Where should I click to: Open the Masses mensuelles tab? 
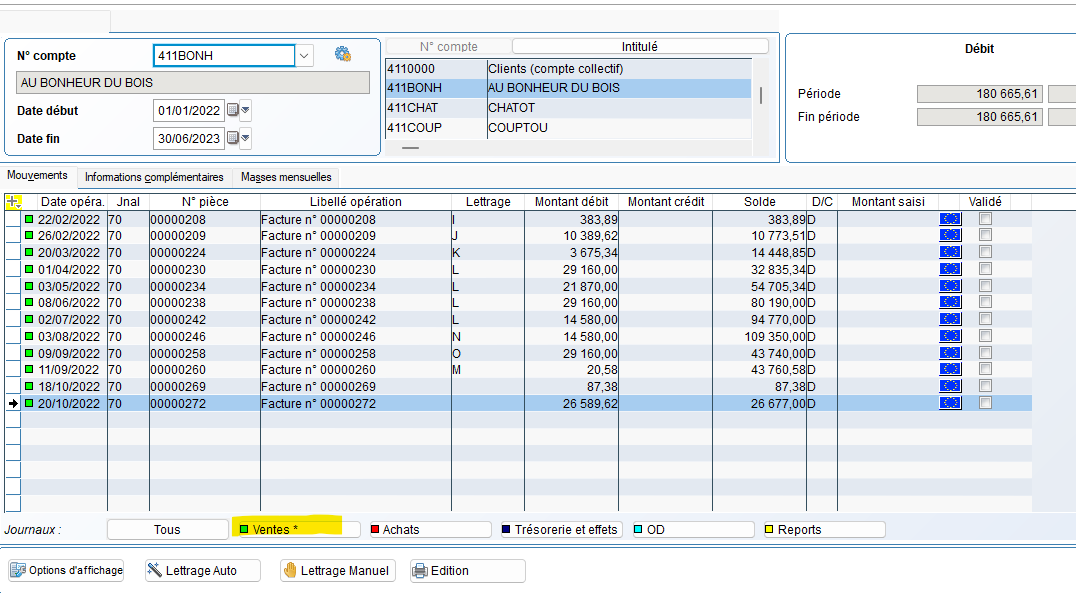pos(286,177)
